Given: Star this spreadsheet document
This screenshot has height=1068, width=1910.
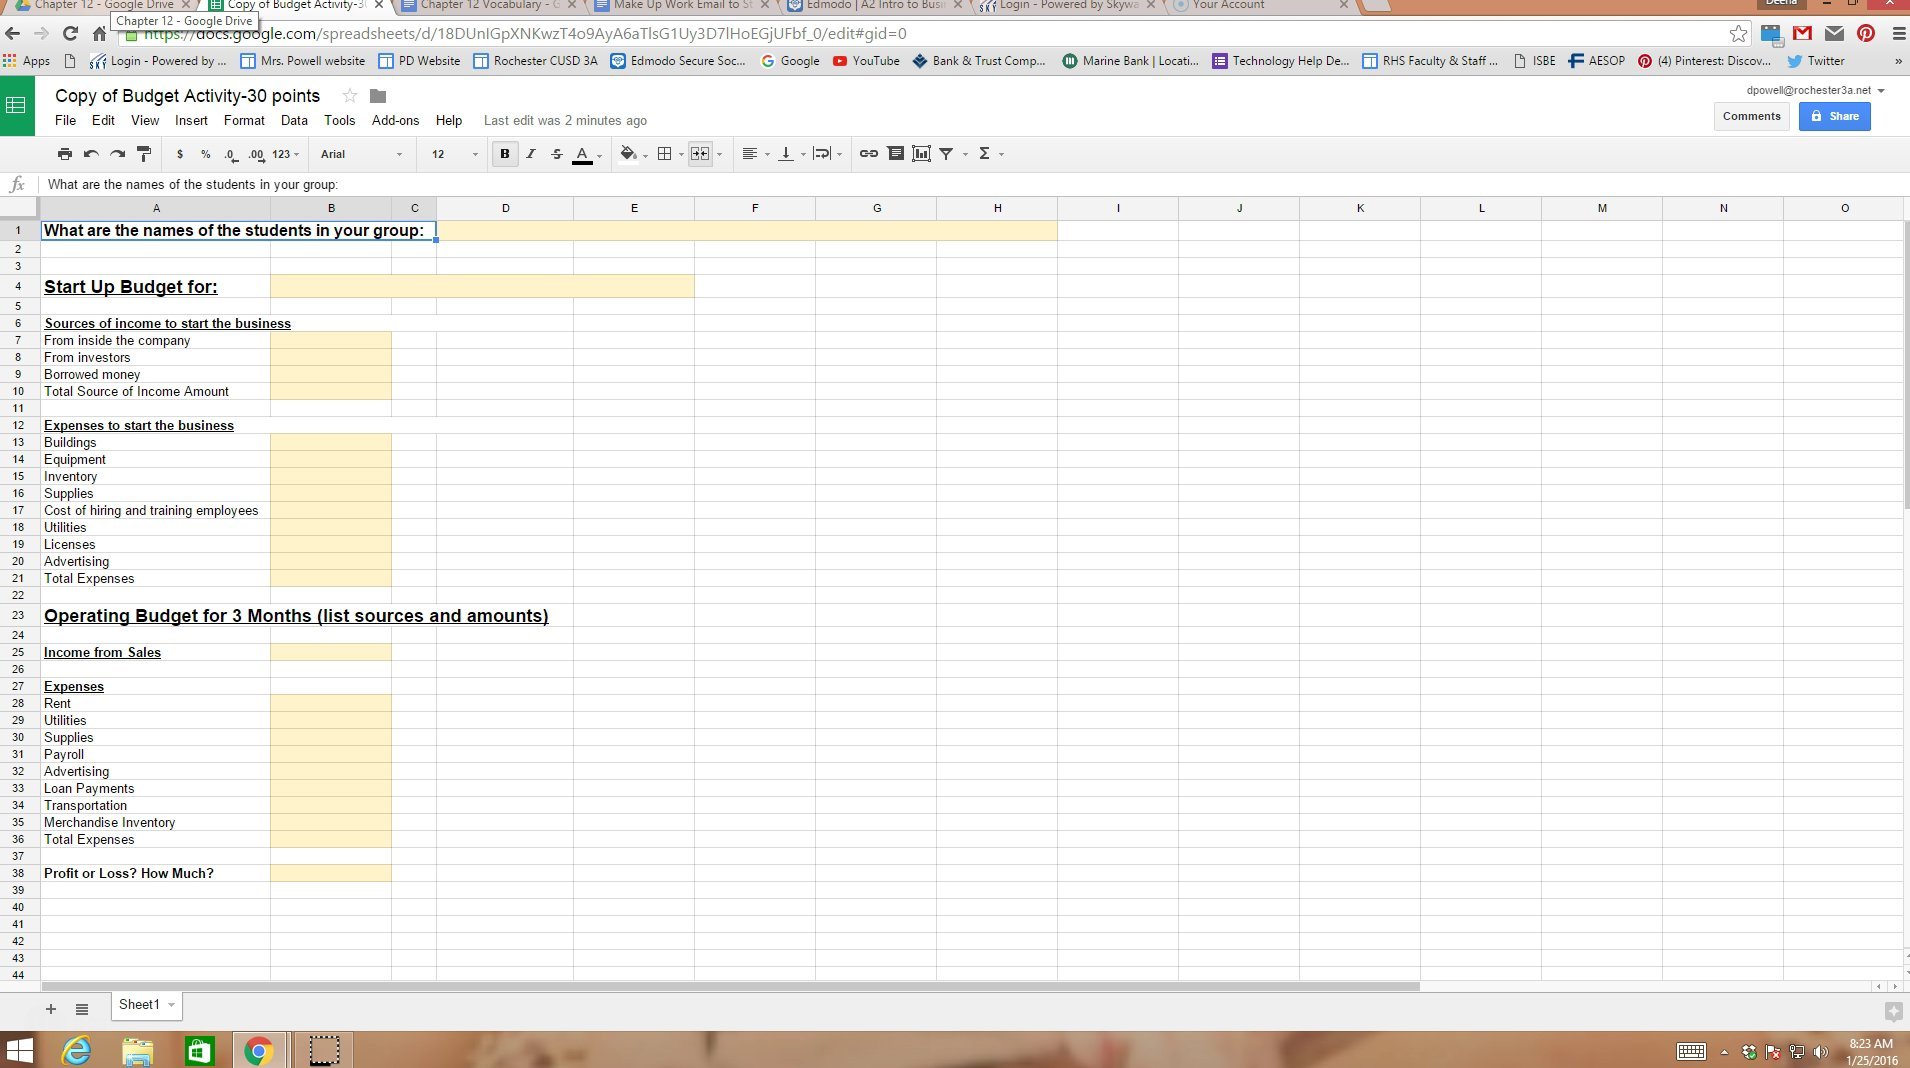Looking at the screenshot, I should pos(350,96).
